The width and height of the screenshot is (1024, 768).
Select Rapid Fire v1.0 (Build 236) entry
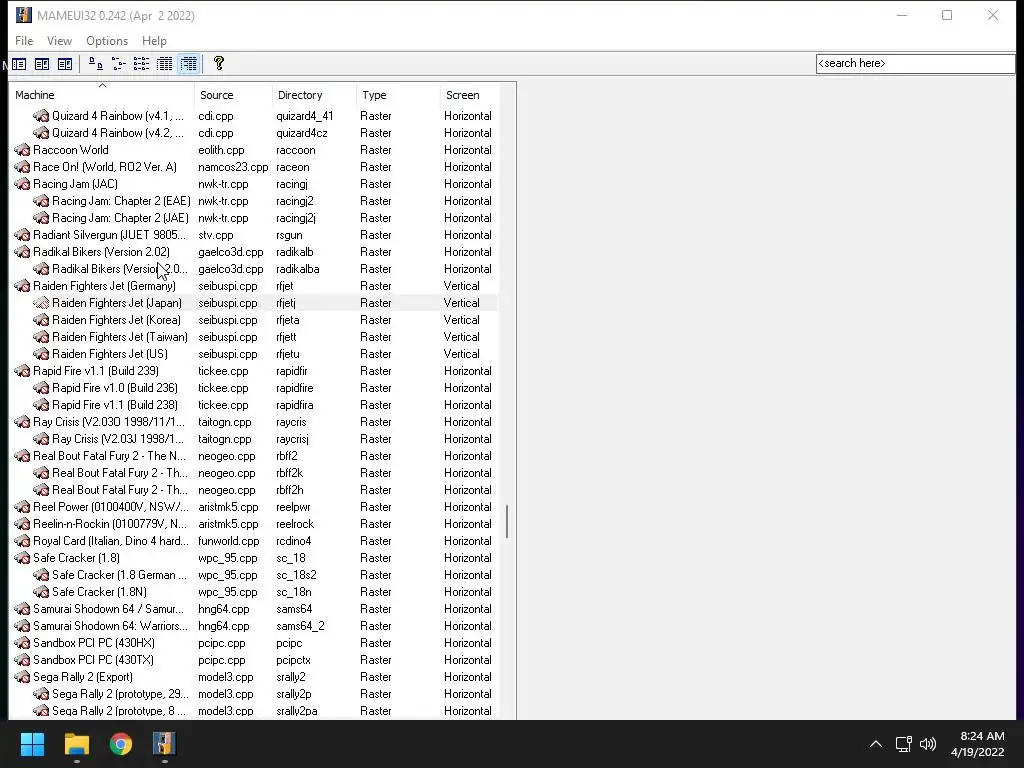115,388
